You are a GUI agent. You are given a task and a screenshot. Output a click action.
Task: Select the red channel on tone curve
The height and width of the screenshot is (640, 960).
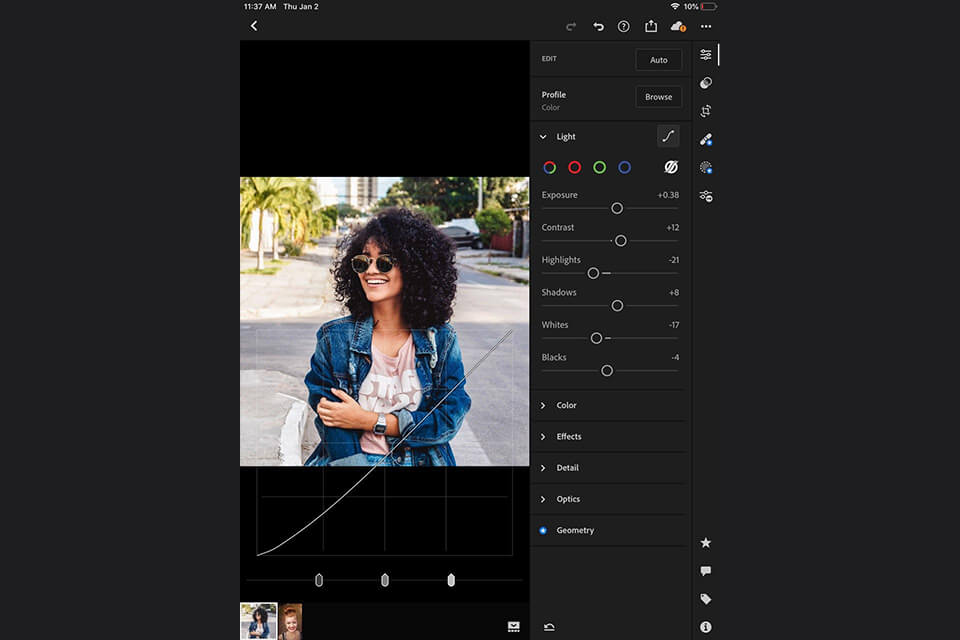tap(573, 167)
